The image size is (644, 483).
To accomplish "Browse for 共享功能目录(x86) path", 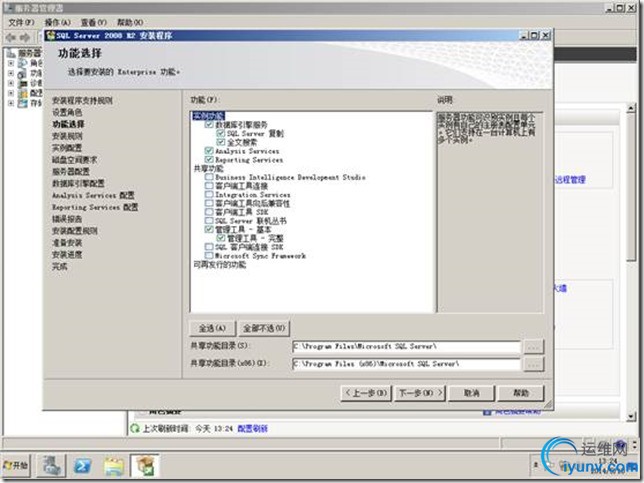I will coord(534,364).
